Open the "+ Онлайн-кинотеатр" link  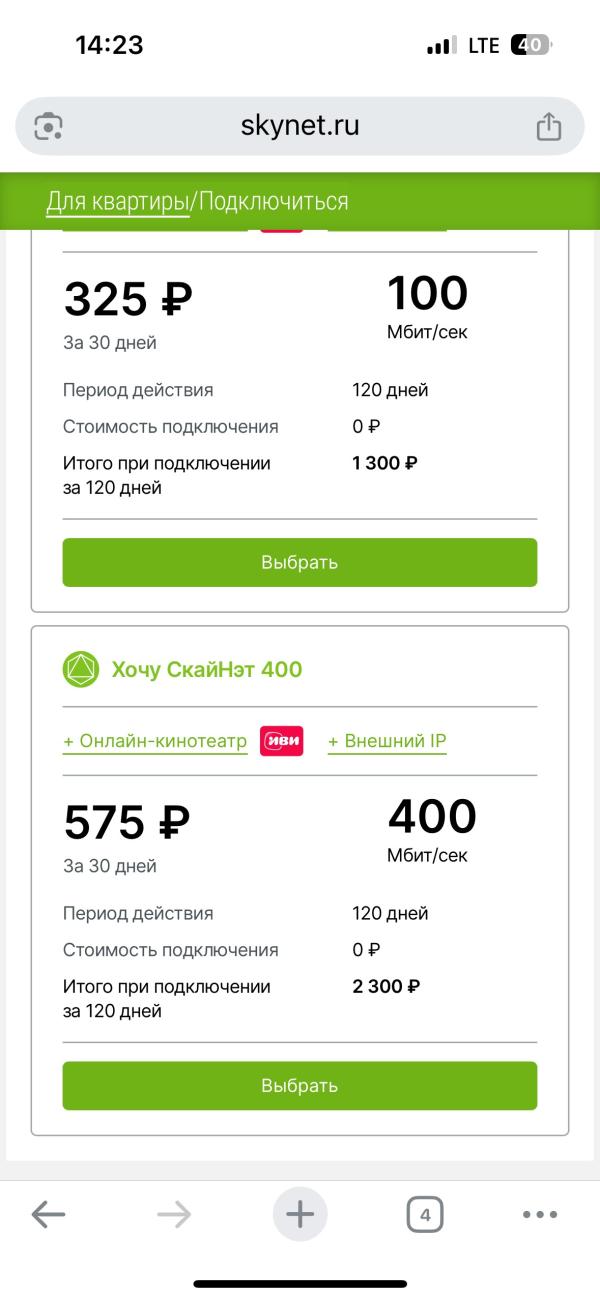155,741
